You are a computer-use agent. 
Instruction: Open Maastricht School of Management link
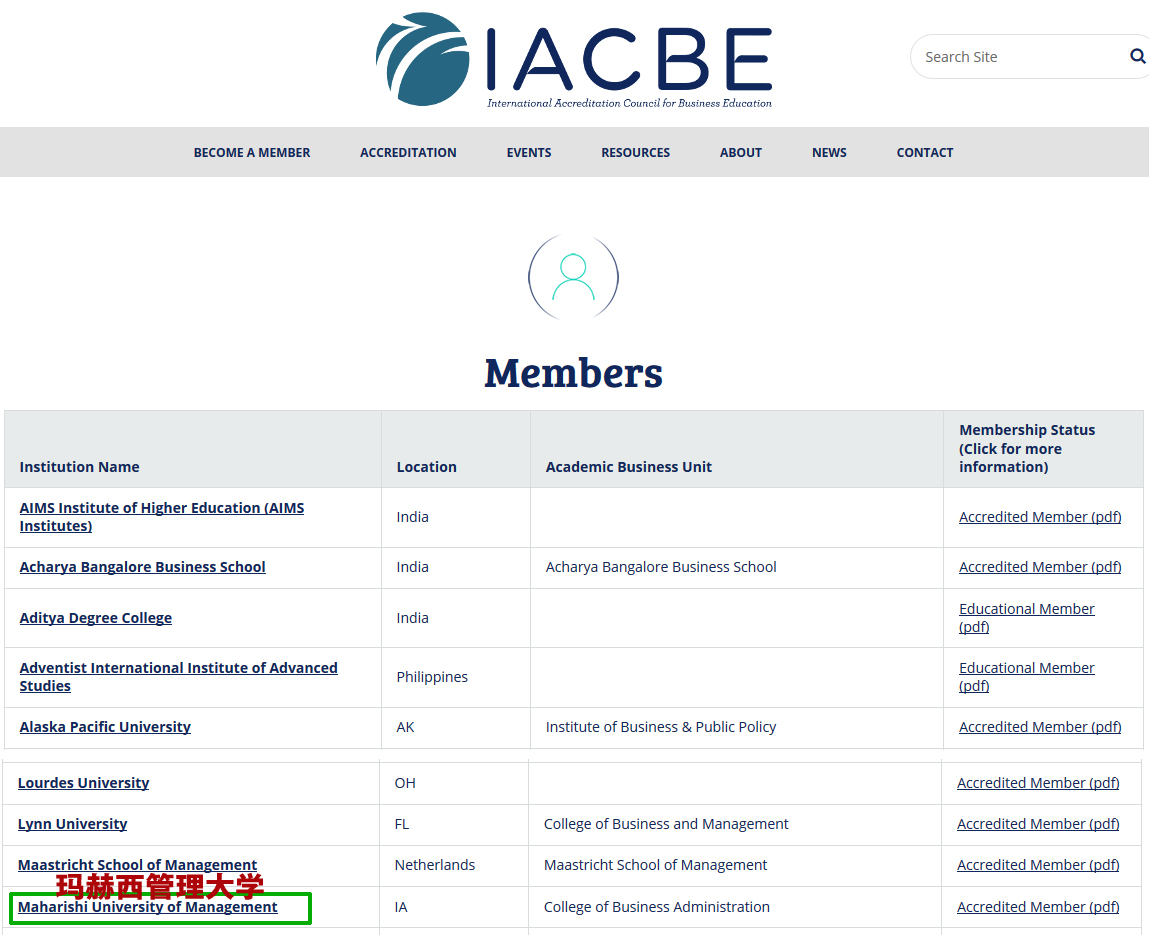click(x=137, y=865)
